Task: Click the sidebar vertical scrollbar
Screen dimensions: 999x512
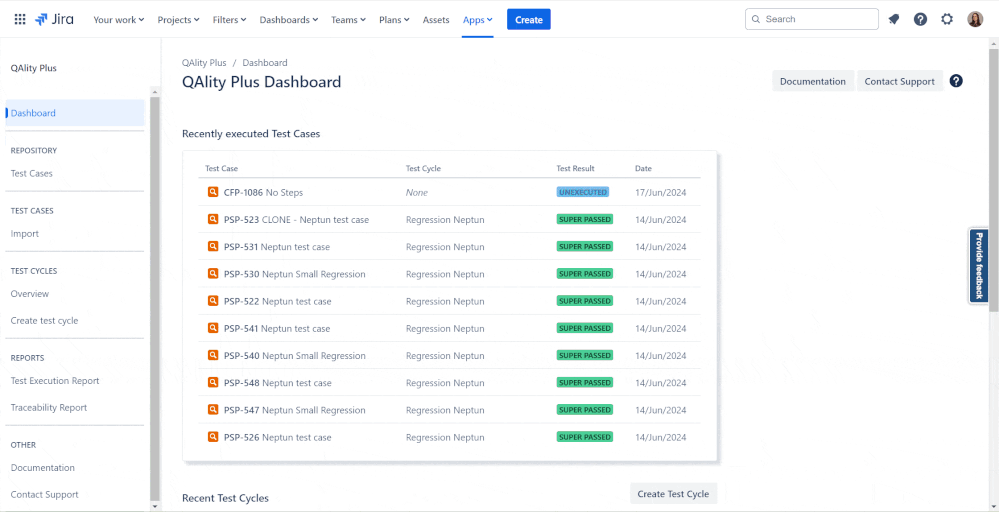Action: [155, 299]
